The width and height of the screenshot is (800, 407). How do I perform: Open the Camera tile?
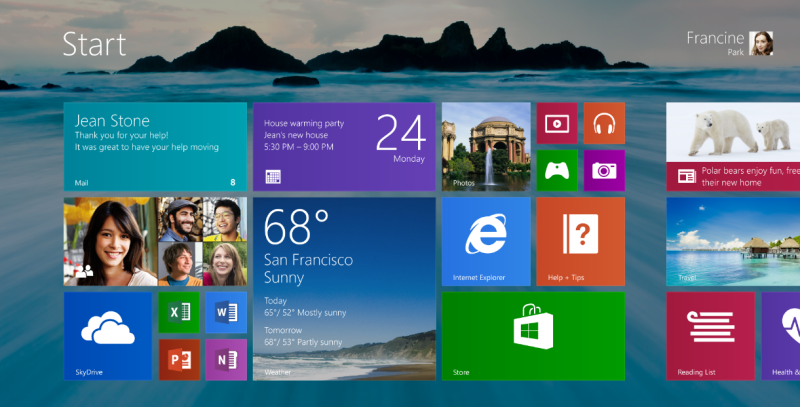[x=604, y=170]
